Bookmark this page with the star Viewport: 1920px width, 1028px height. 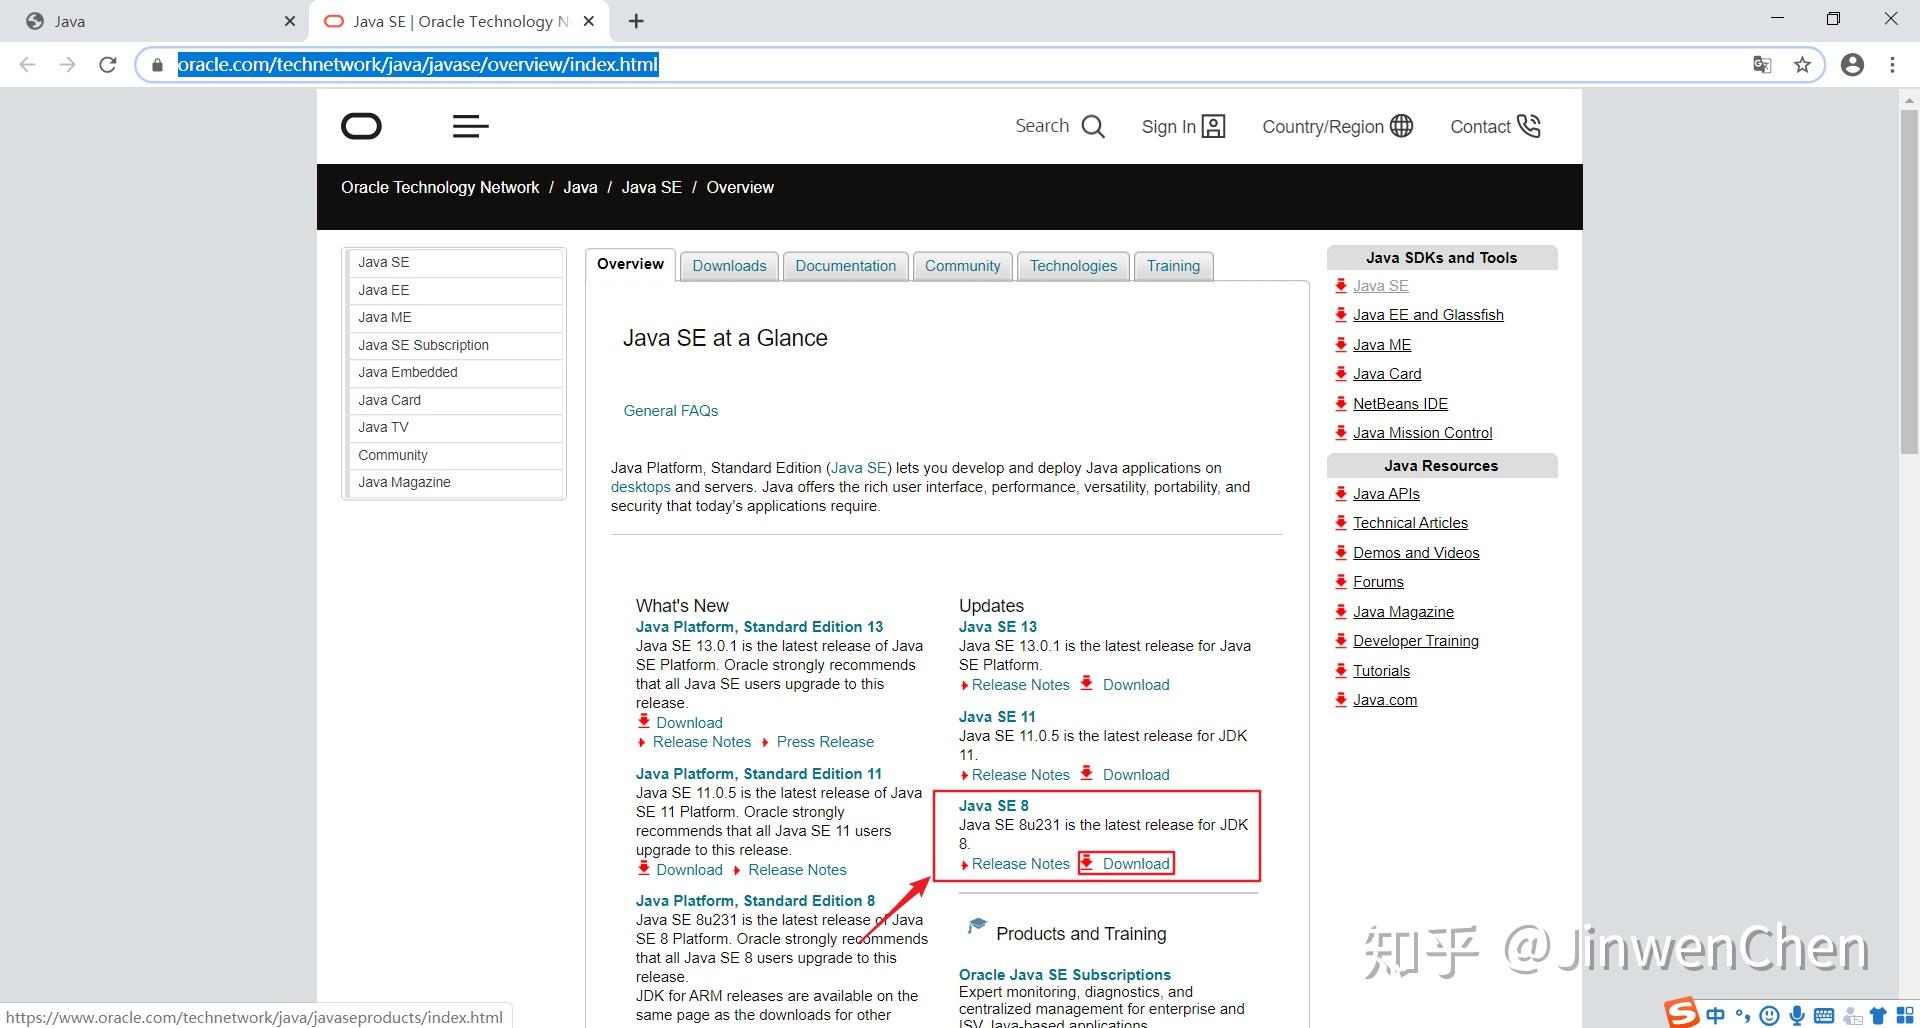(x=1802, y=65)
